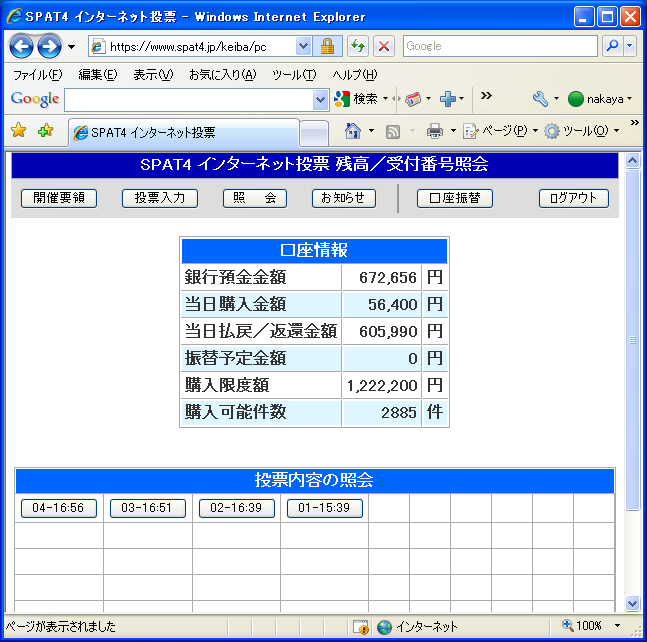Expand command bar overflow chevron
This screenshot has height=642, width=647.
click(635, 123)
